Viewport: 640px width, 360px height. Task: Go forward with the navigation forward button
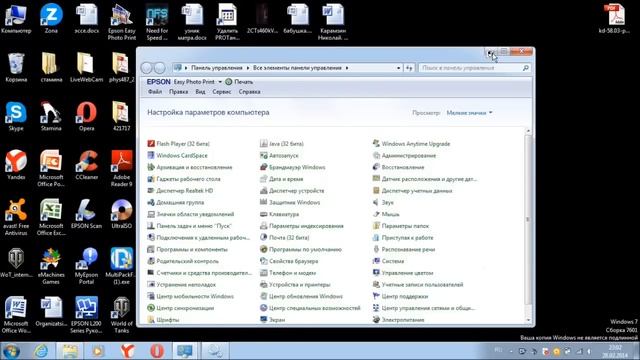coord(160,68)
